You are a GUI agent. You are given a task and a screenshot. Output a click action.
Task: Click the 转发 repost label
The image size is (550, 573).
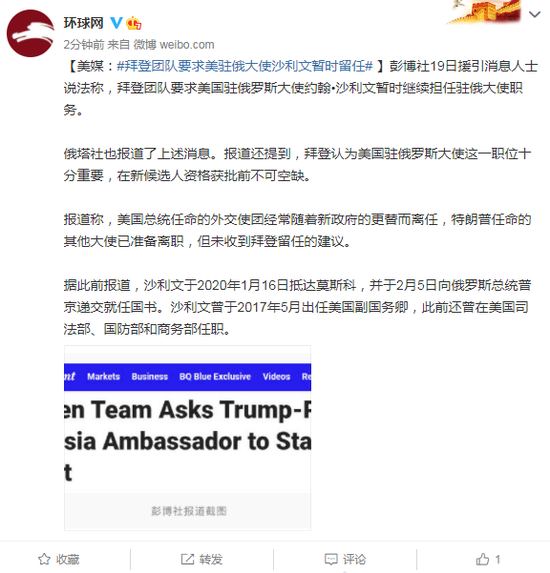[211, 559]
